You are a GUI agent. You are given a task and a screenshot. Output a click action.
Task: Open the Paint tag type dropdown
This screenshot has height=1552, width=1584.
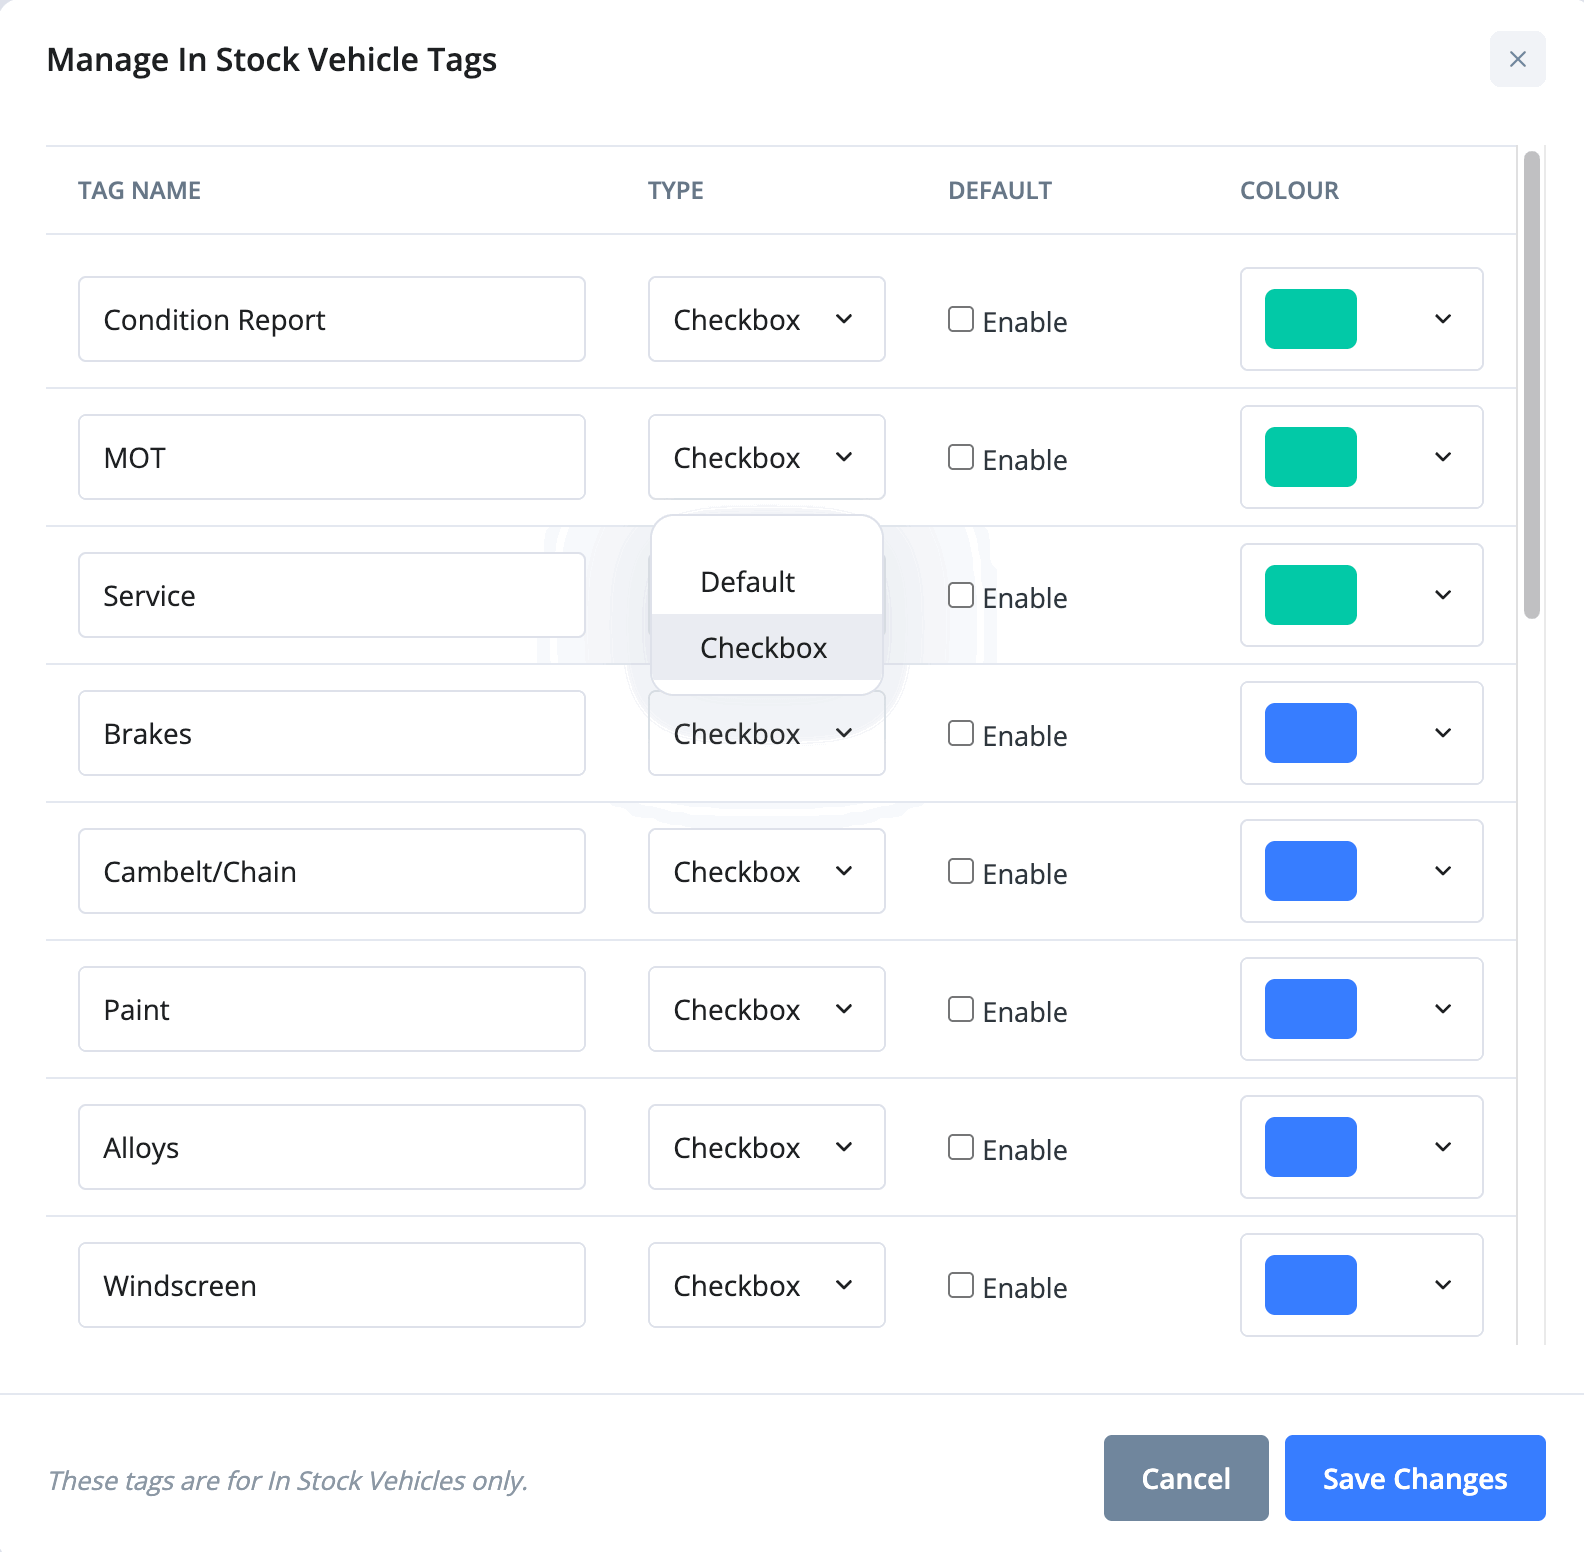click(766, 1009)
